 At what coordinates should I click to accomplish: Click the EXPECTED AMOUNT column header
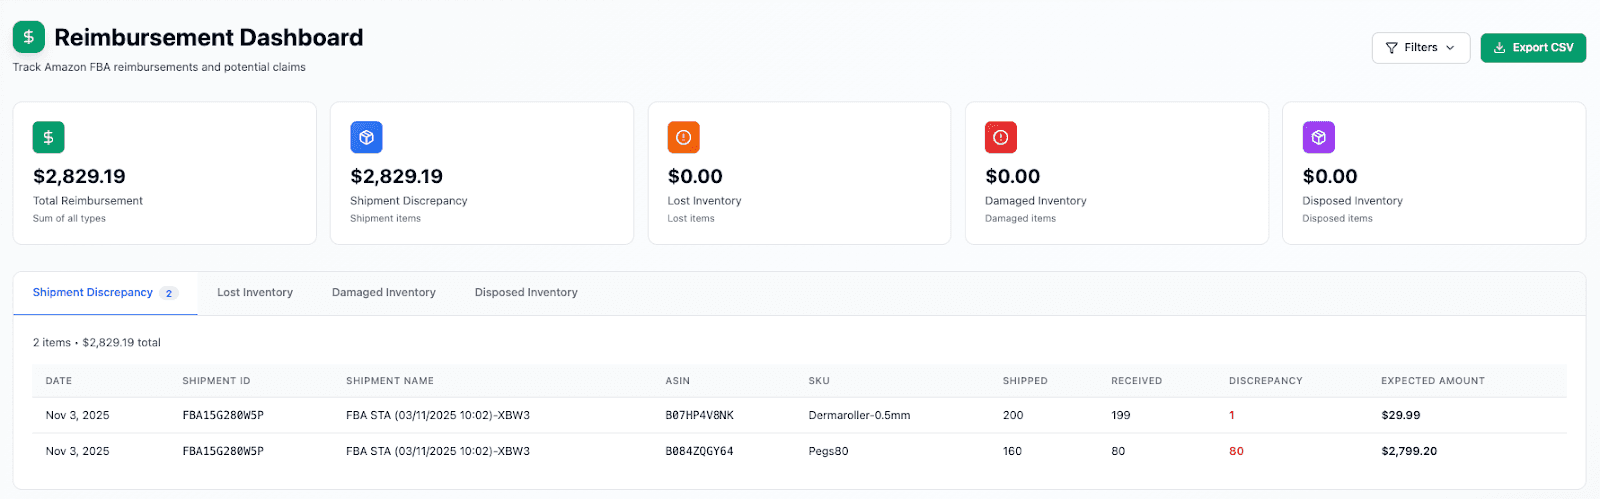(1433, 381)
